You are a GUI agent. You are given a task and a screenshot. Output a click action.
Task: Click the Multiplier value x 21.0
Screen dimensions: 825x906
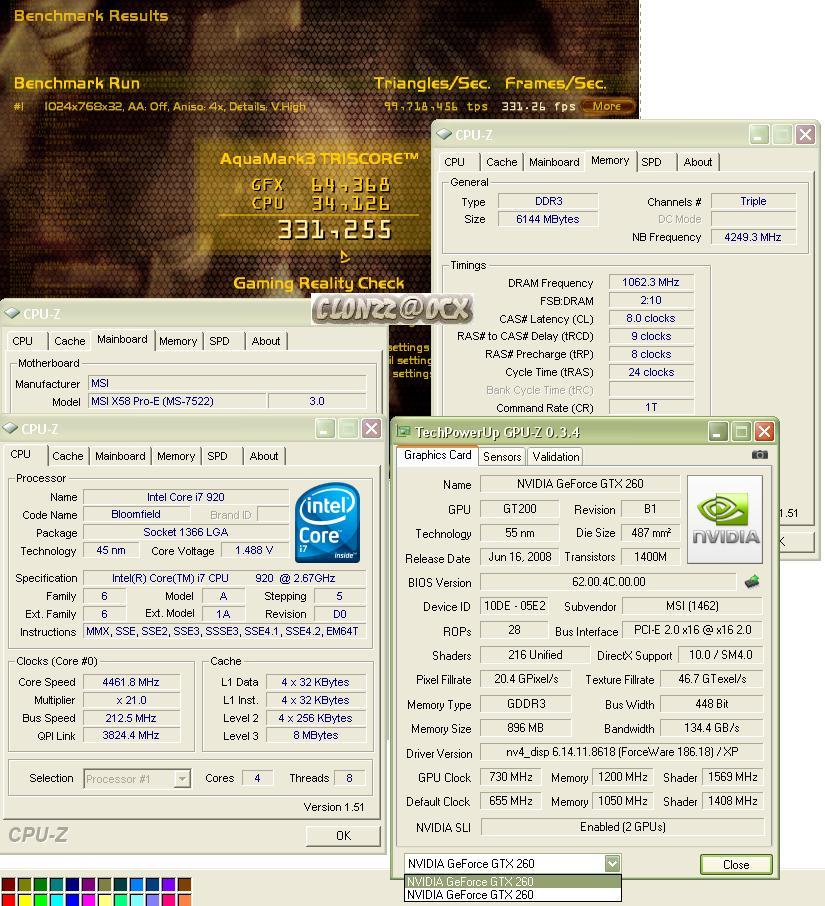(x=131, y=700)
